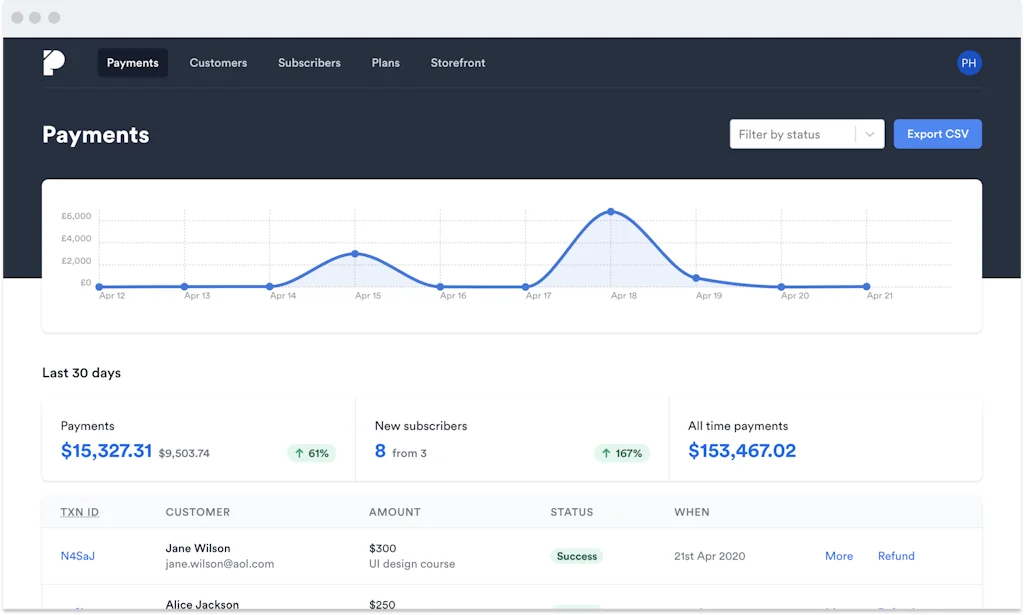This screenshot has height=615, width=1024.
Task: Select the Apr 18 peak data point
Action: click(611, 211)
